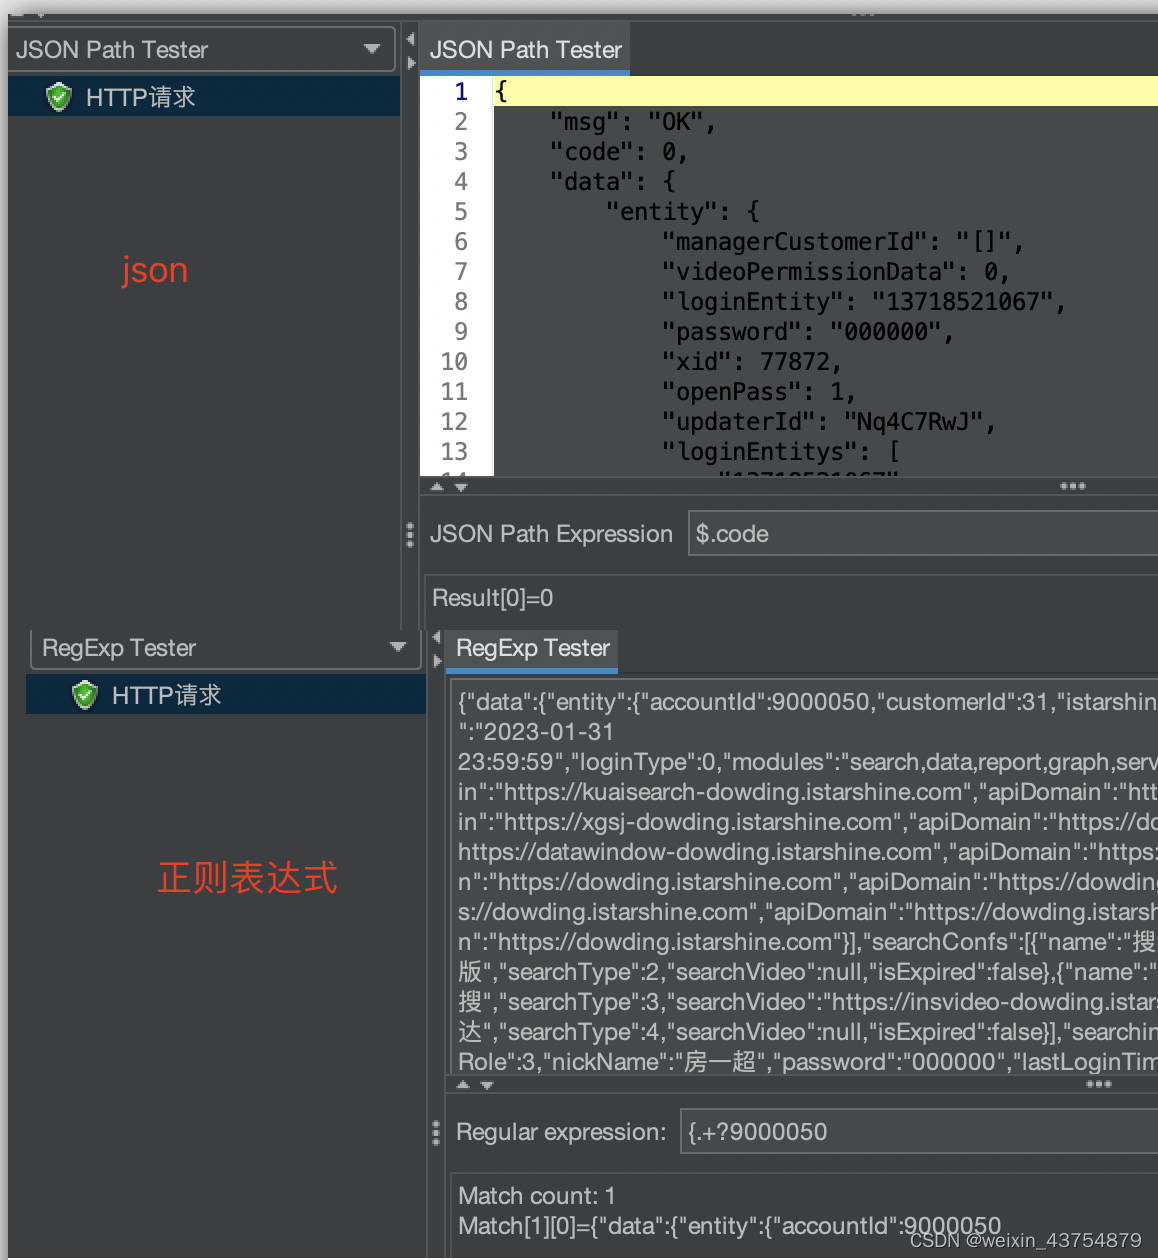Click the "openPass": 1 line

[758, 392]
